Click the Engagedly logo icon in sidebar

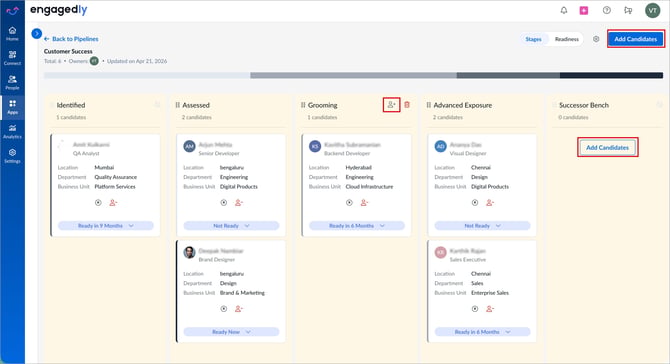click(12, 11)
